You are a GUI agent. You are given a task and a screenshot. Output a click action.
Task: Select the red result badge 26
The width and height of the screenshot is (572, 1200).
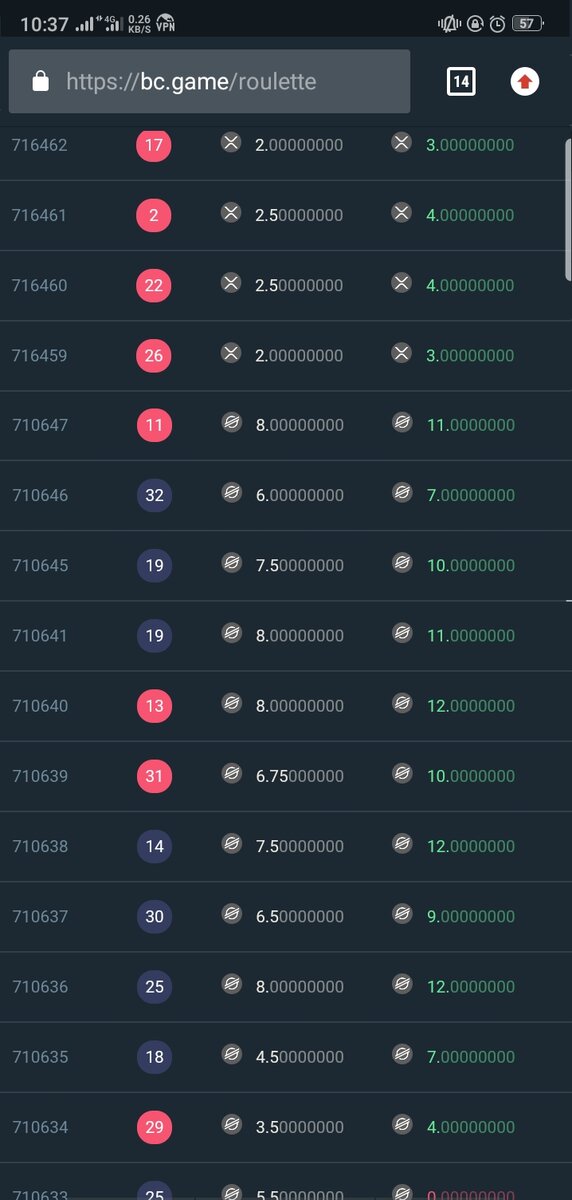click(154, 355)
